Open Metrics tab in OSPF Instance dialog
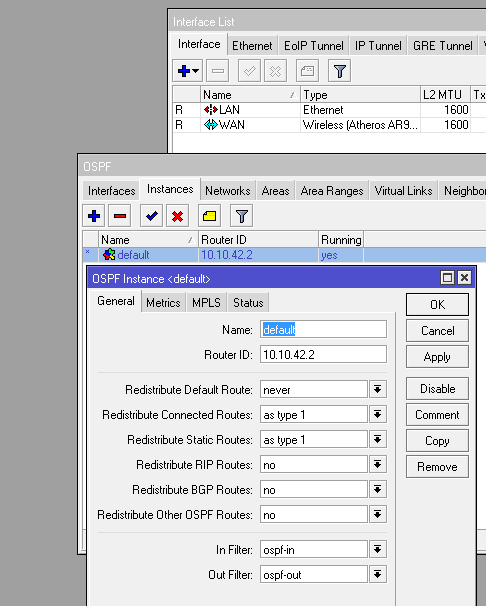The image size is (486, 606). click(163, 303)
